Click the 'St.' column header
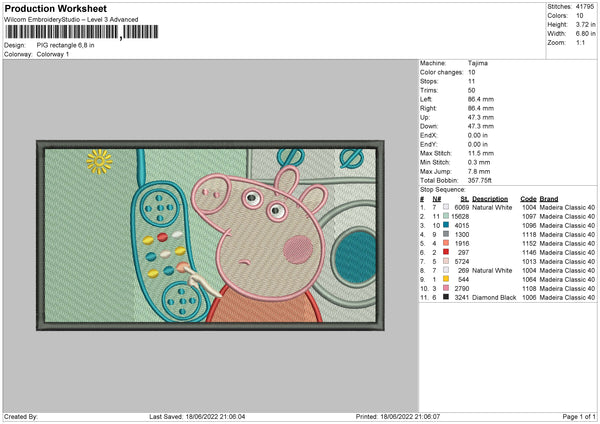 465,199
